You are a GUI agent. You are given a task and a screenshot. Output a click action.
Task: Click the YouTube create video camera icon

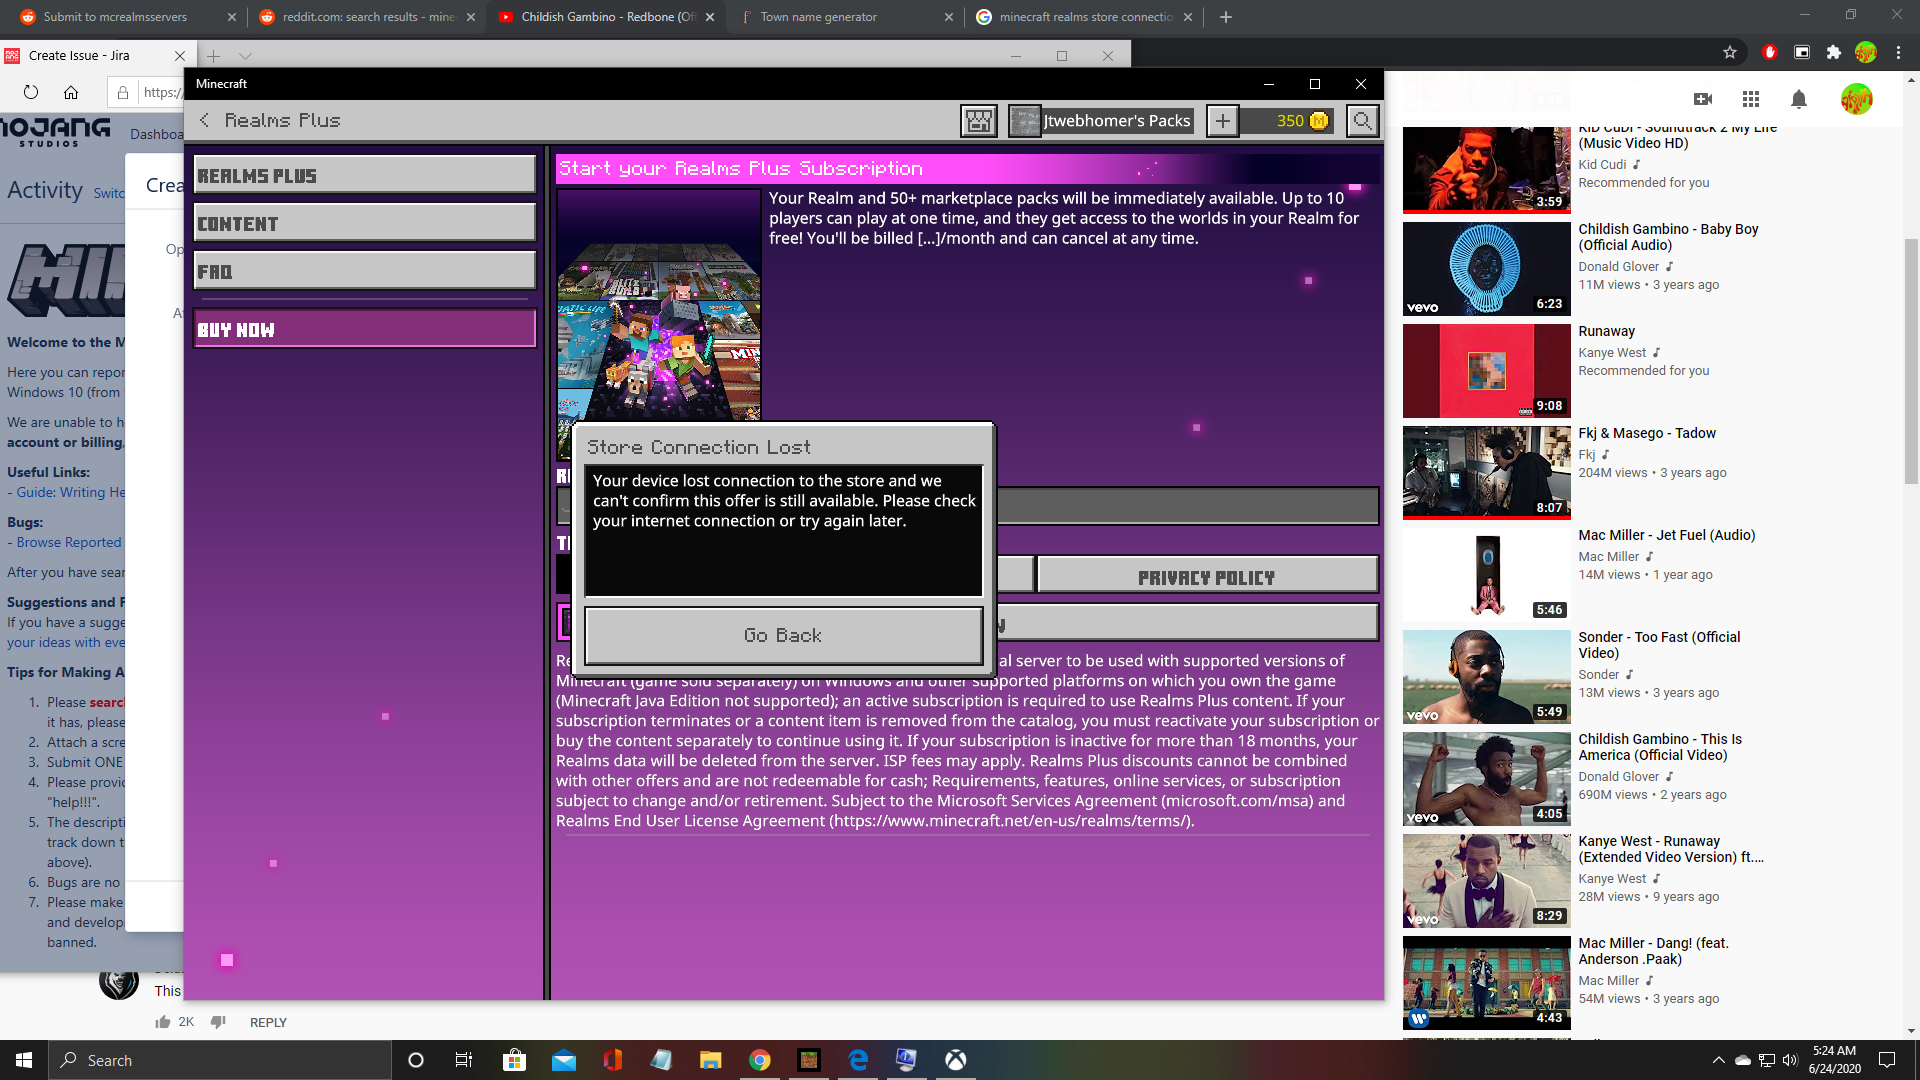tap(1703, 99)
